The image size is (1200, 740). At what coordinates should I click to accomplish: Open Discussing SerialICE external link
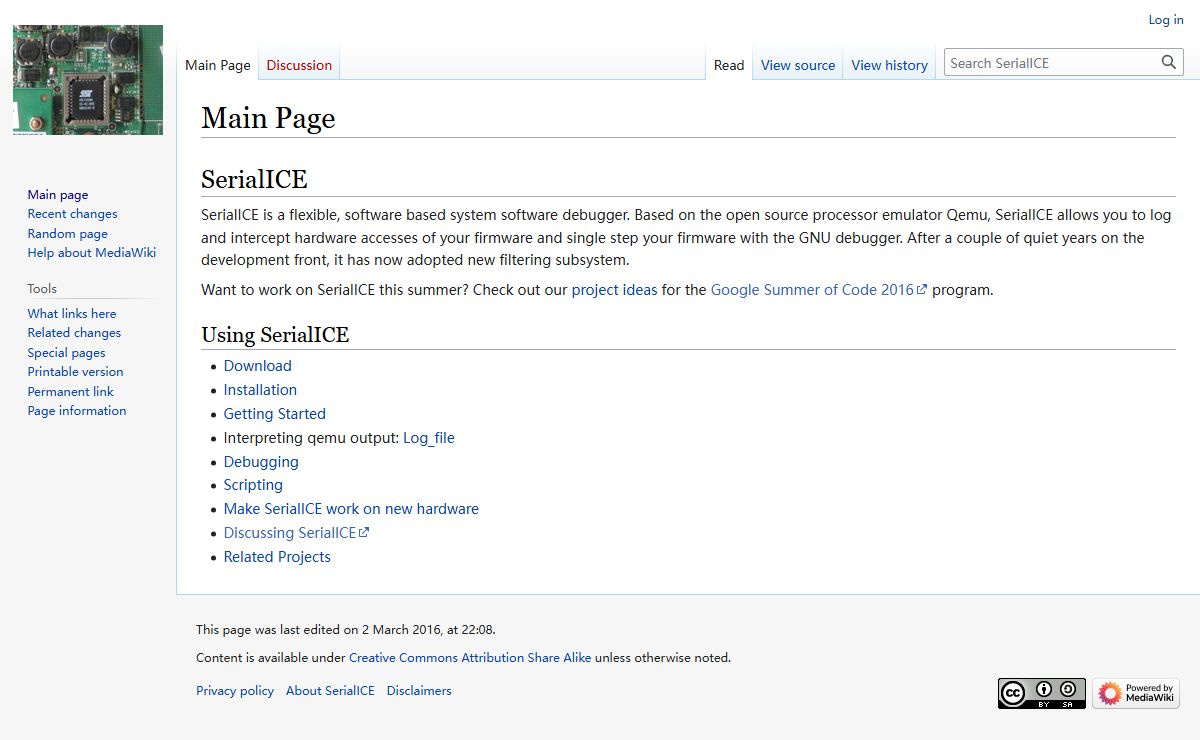coord(296,533)
